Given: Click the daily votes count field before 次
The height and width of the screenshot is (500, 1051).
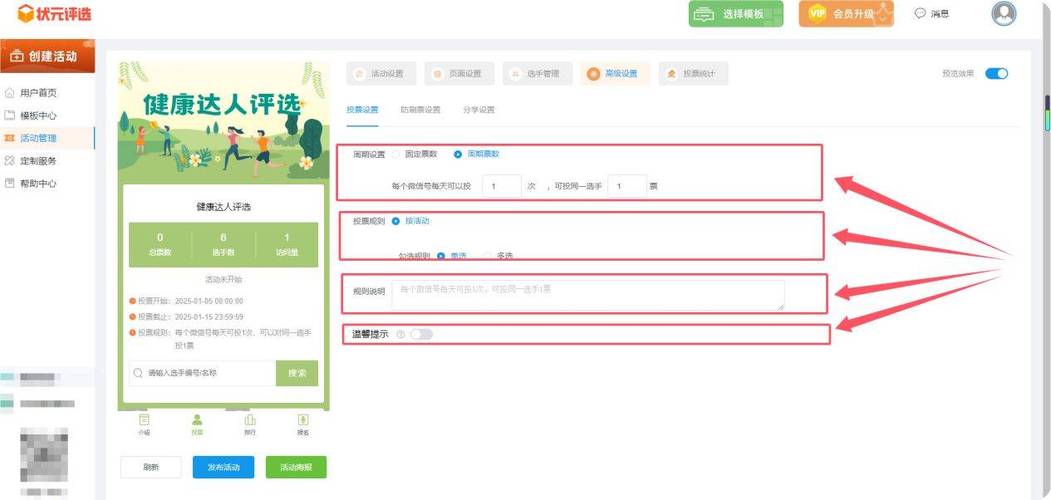Looking at the screenshot, I should coord(501,186).
